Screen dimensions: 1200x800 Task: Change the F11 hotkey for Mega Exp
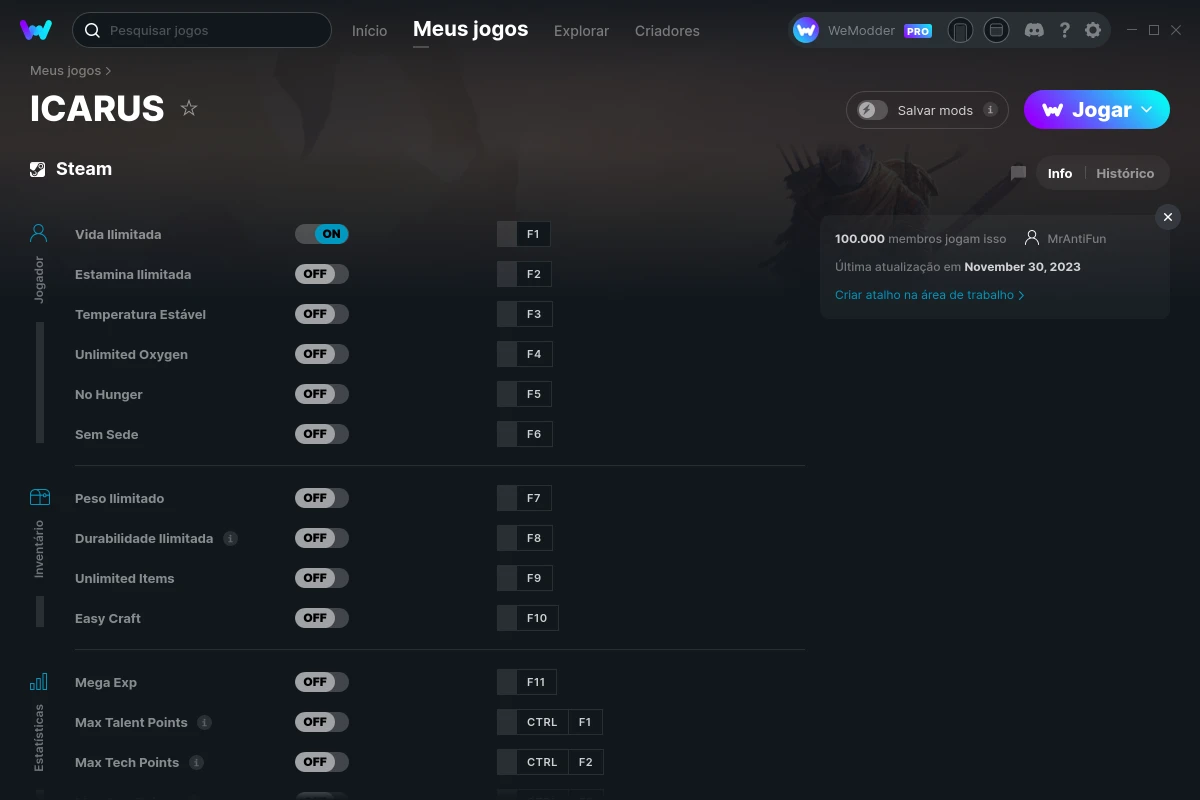click(527, 682)
